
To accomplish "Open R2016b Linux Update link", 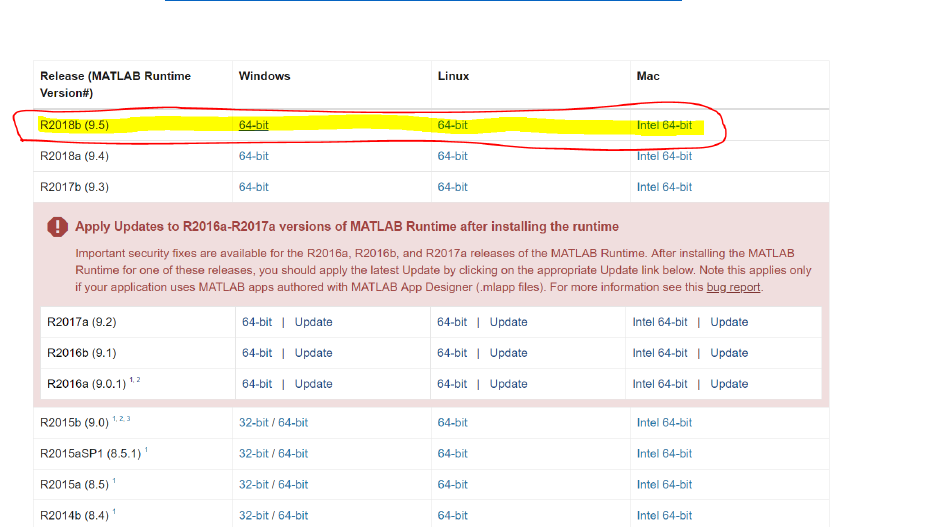I will pyautogui.click(x=509, y=353).
